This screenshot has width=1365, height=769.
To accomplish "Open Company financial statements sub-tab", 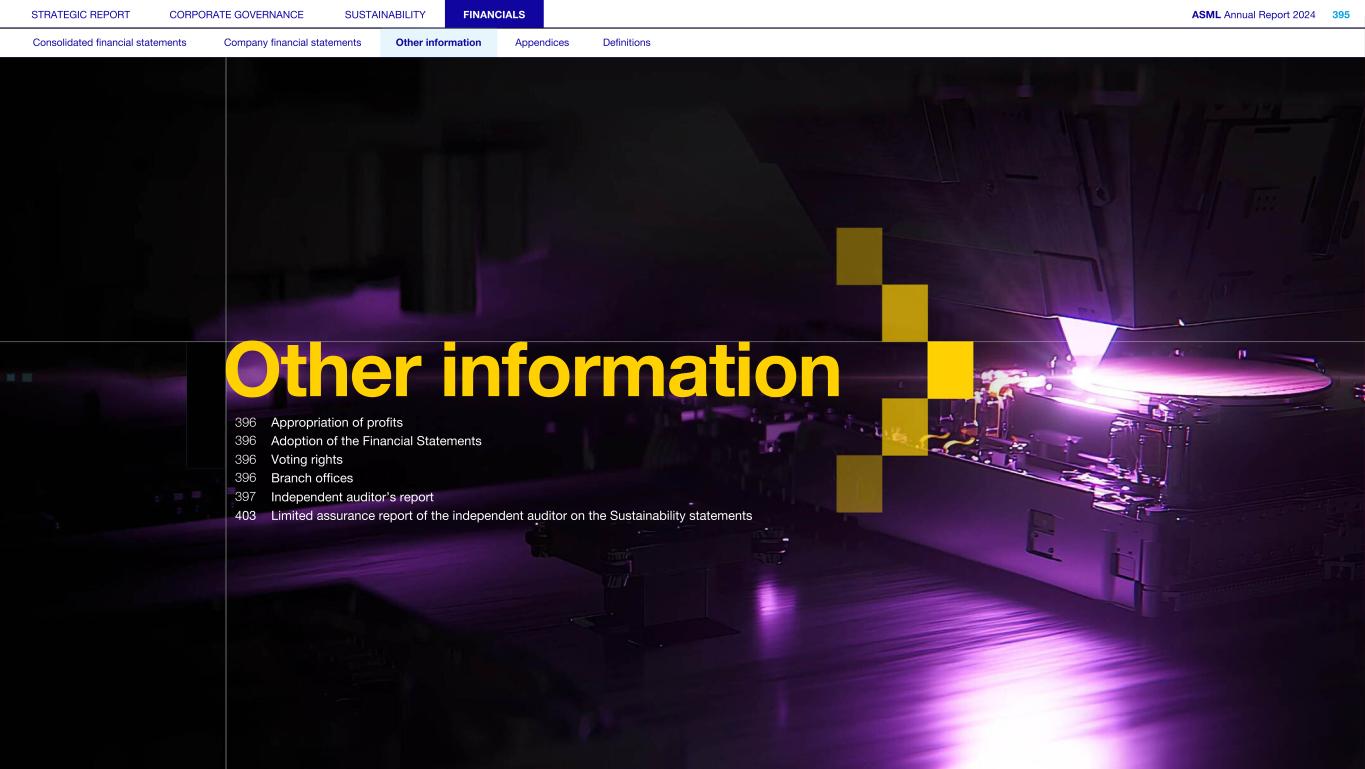I will click(292, 43).
